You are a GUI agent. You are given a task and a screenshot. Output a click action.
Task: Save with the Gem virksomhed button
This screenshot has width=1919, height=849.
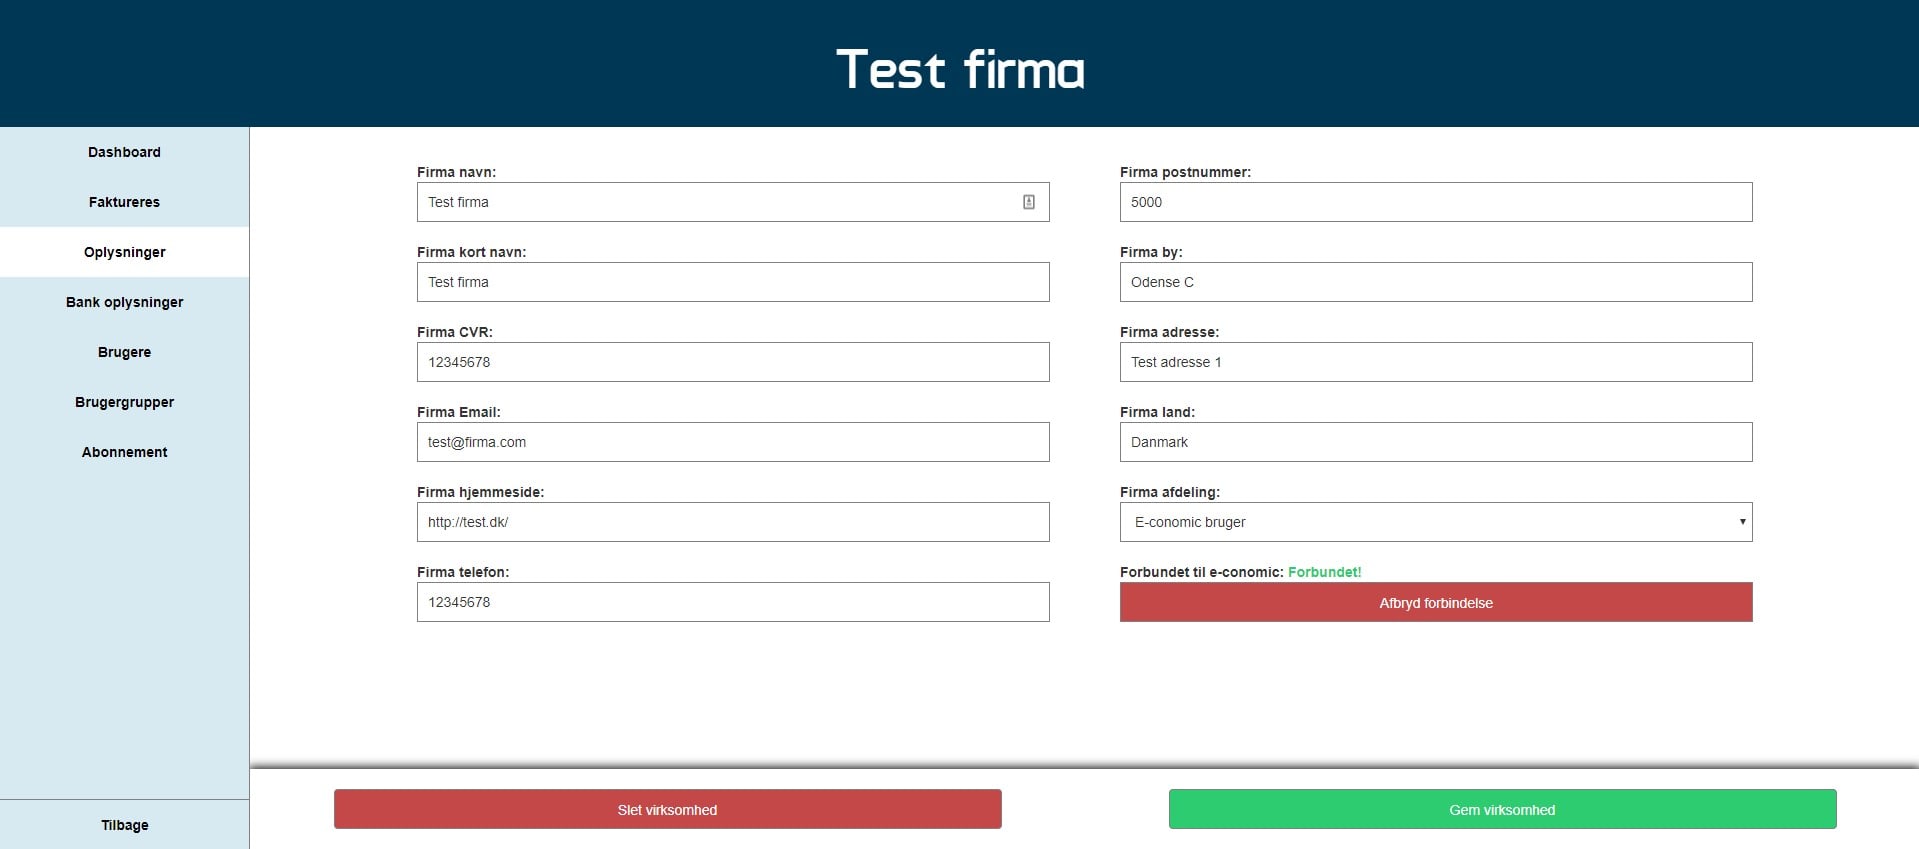1502,809
